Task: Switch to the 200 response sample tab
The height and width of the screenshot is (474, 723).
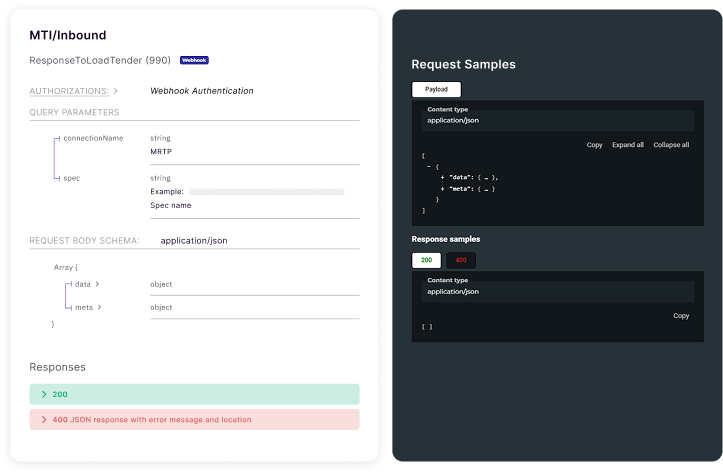Action: point(426,260)
